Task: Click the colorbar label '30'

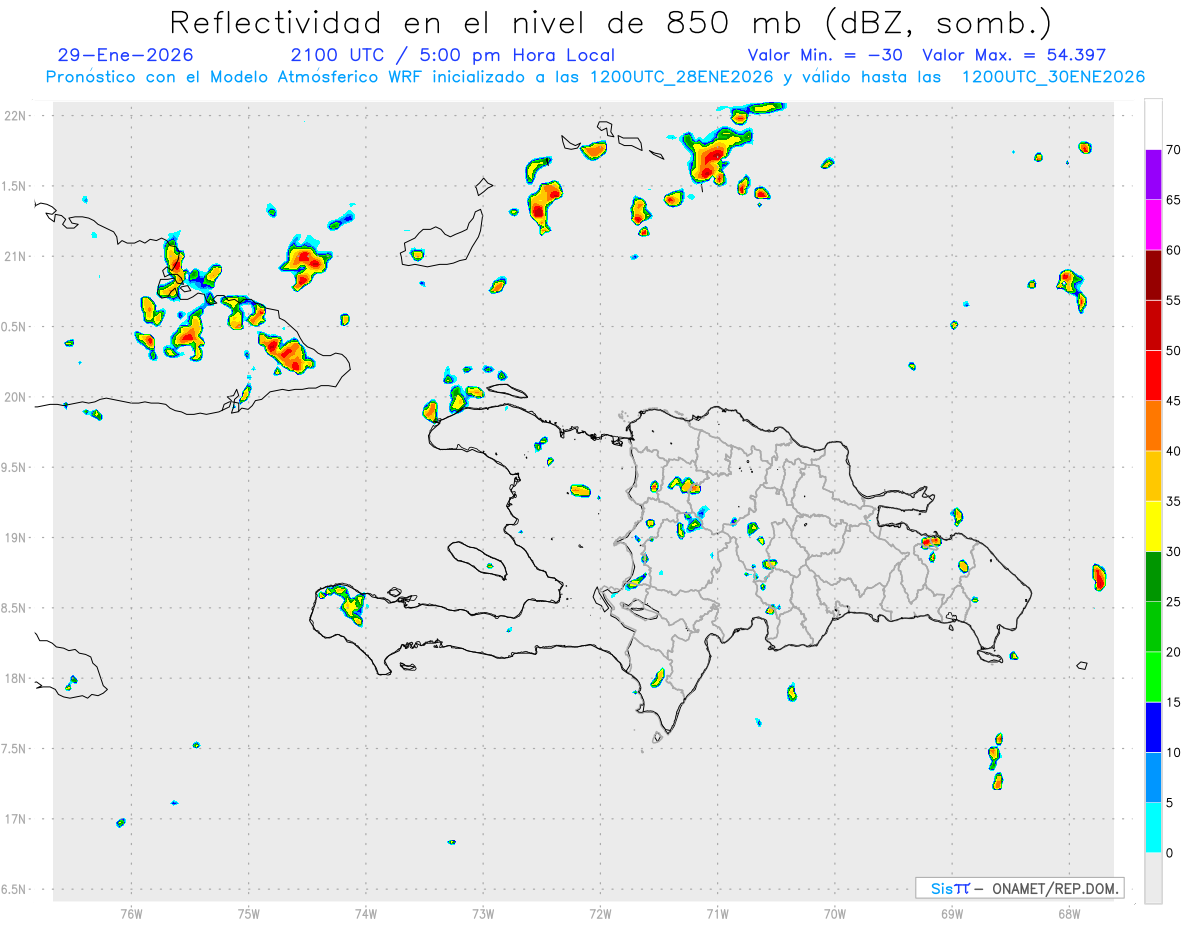Action: pyautogui.click(x=1173, y=552)
